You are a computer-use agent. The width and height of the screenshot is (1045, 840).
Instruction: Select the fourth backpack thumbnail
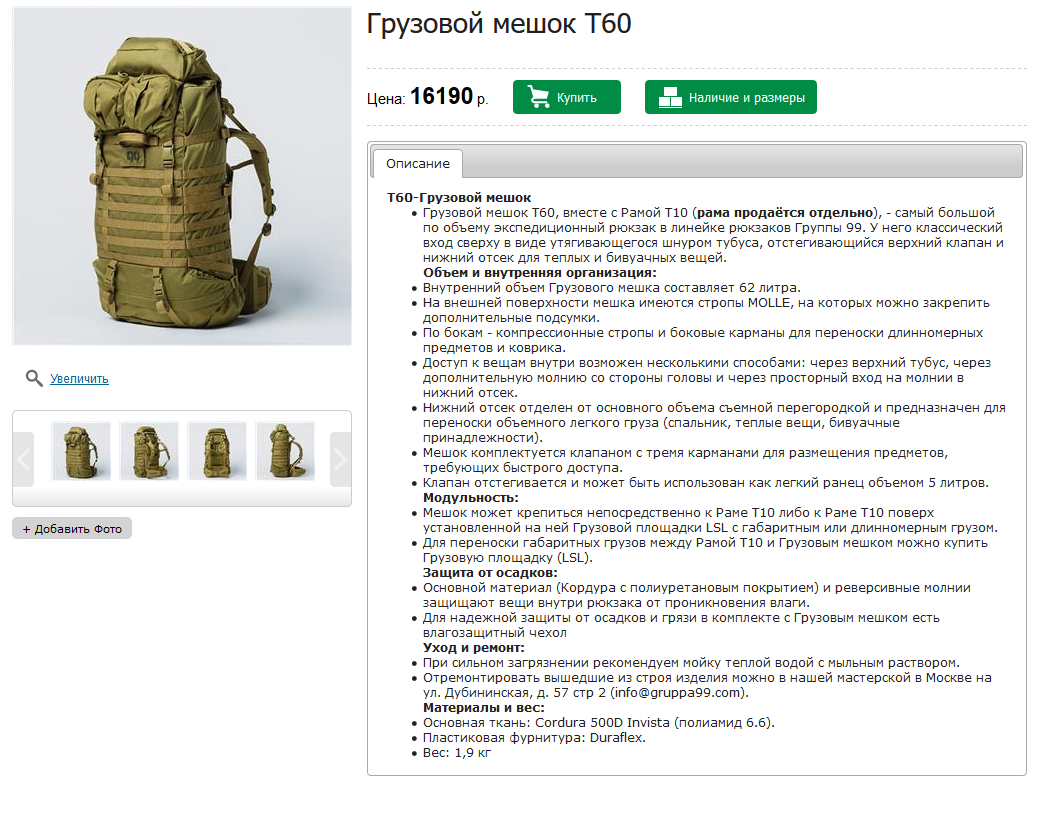tap(285, 451)
